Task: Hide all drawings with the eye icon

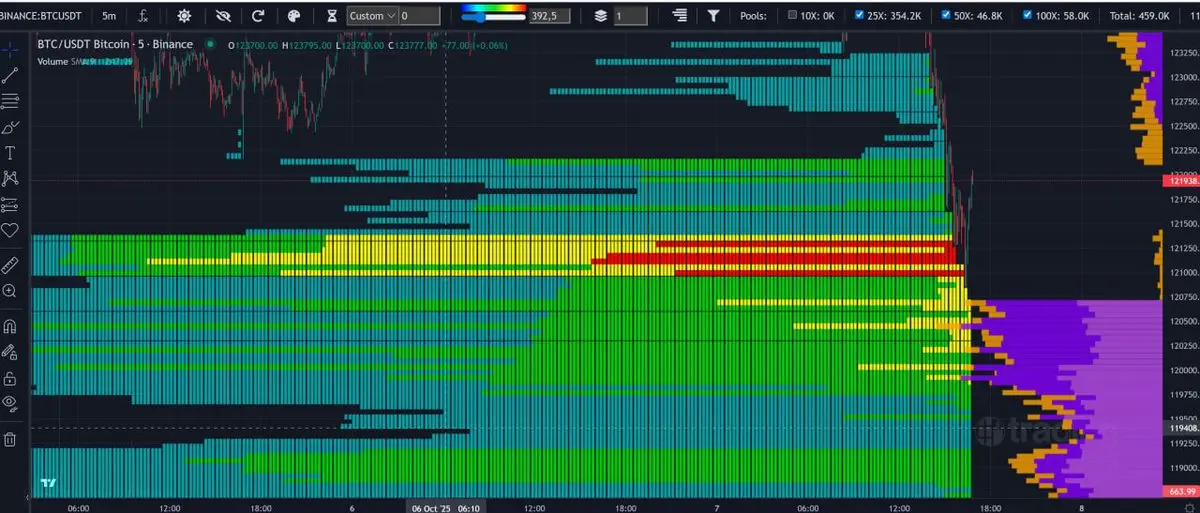Action: coord(10,404)
